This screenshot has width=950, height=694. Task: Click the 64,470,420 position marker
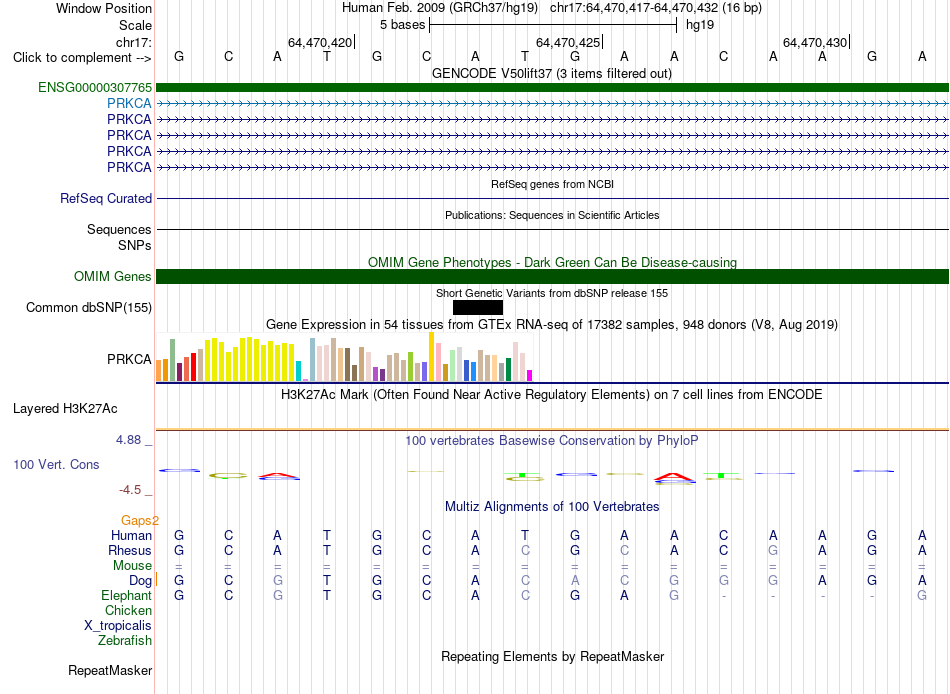point(320,42)
